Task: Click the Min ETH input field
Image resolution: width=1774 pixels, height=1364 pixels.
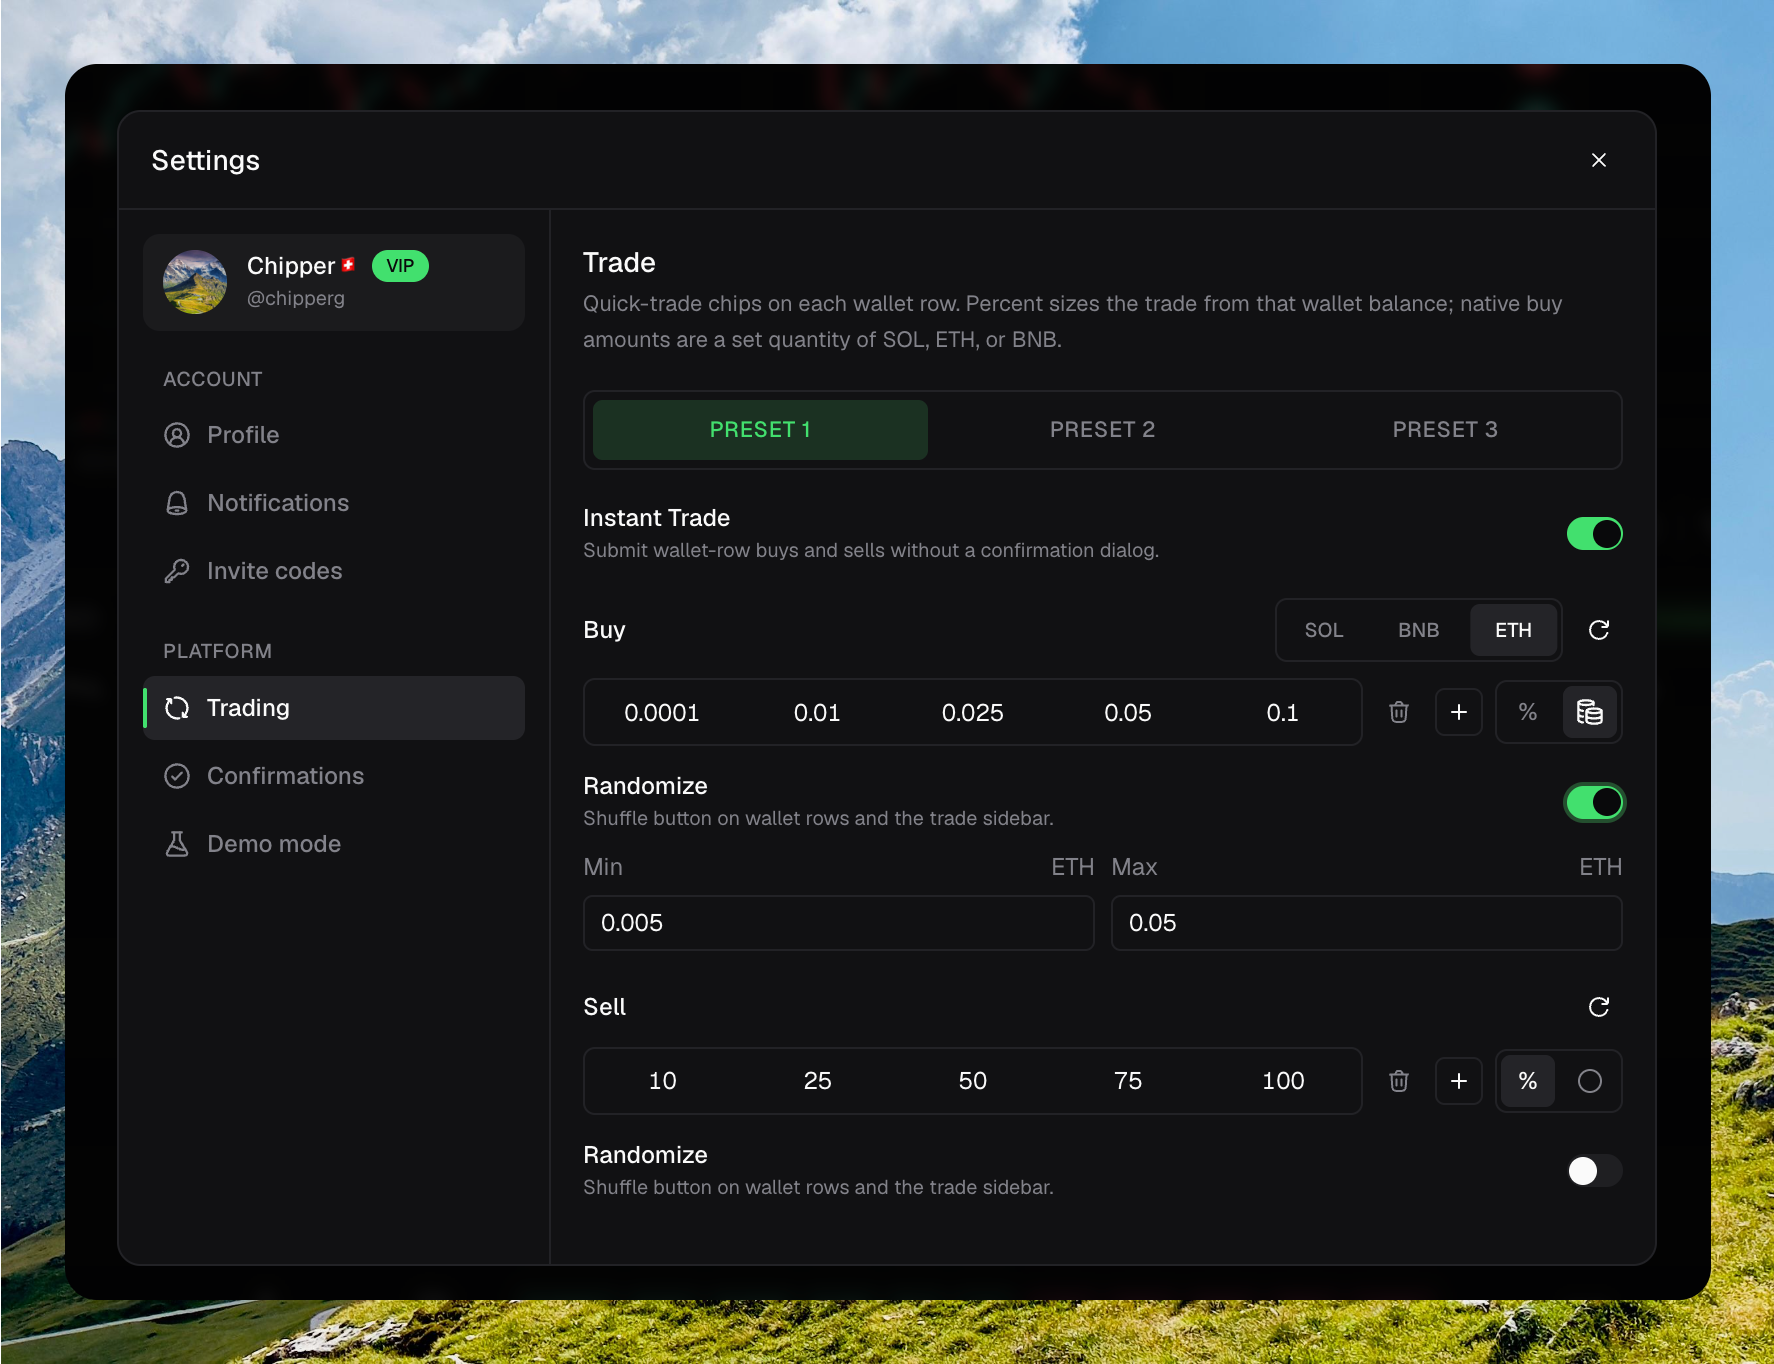Action: [838, 923]
